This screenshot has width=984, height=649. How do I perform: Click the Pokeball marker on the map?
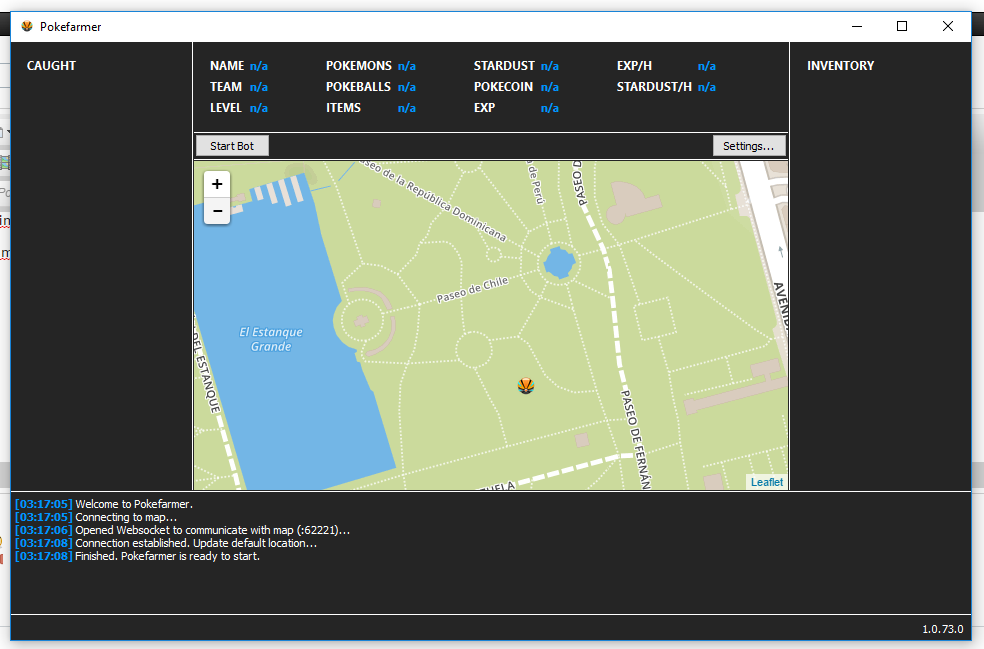pyautogui.click(x=526, y=385)
